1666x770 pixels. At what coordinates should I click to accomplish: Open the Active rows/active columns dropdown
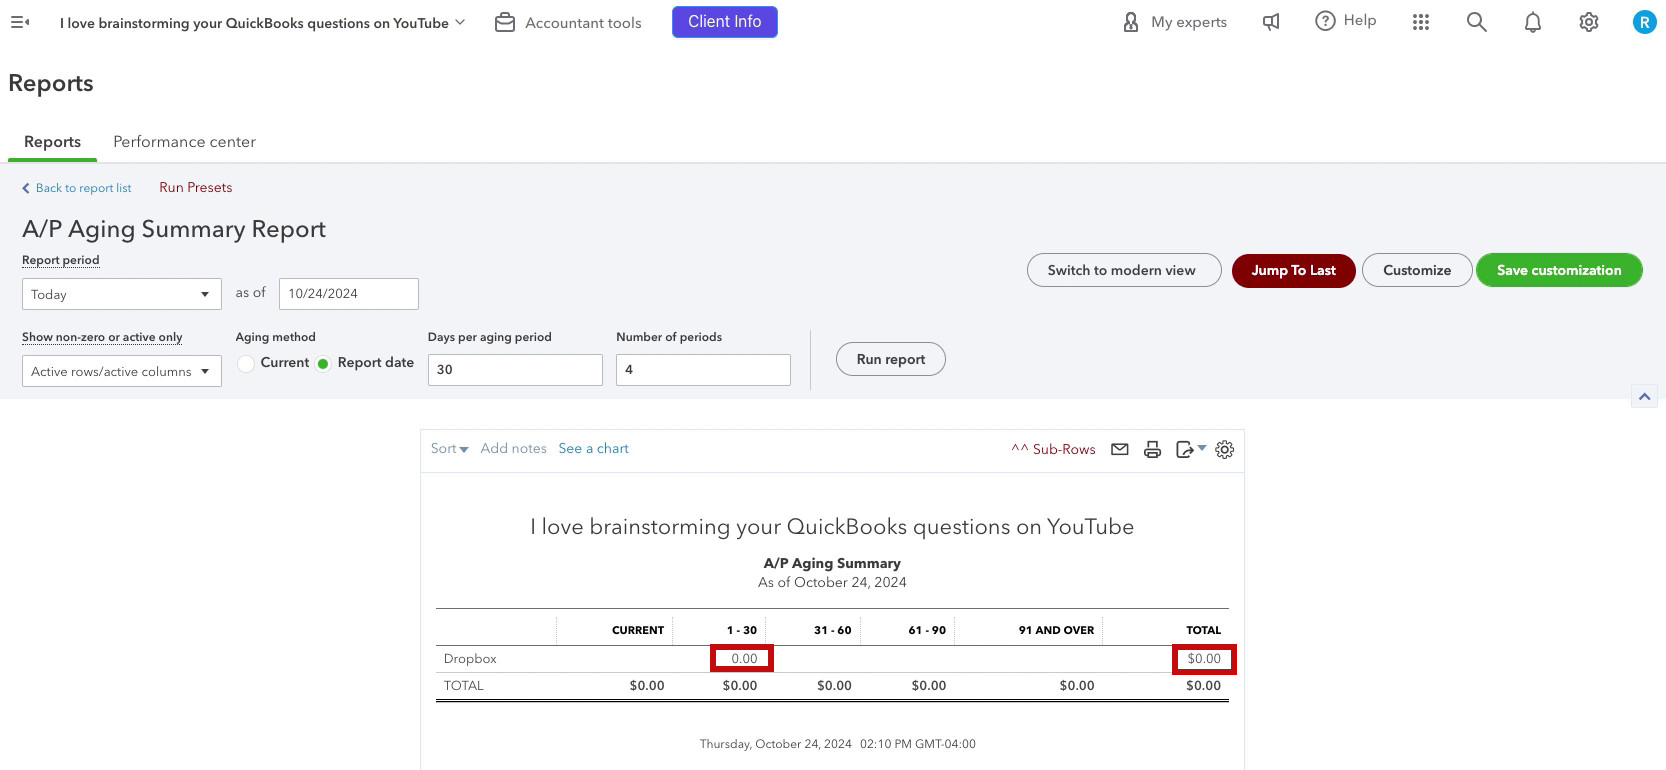click(x=122, y=371)
